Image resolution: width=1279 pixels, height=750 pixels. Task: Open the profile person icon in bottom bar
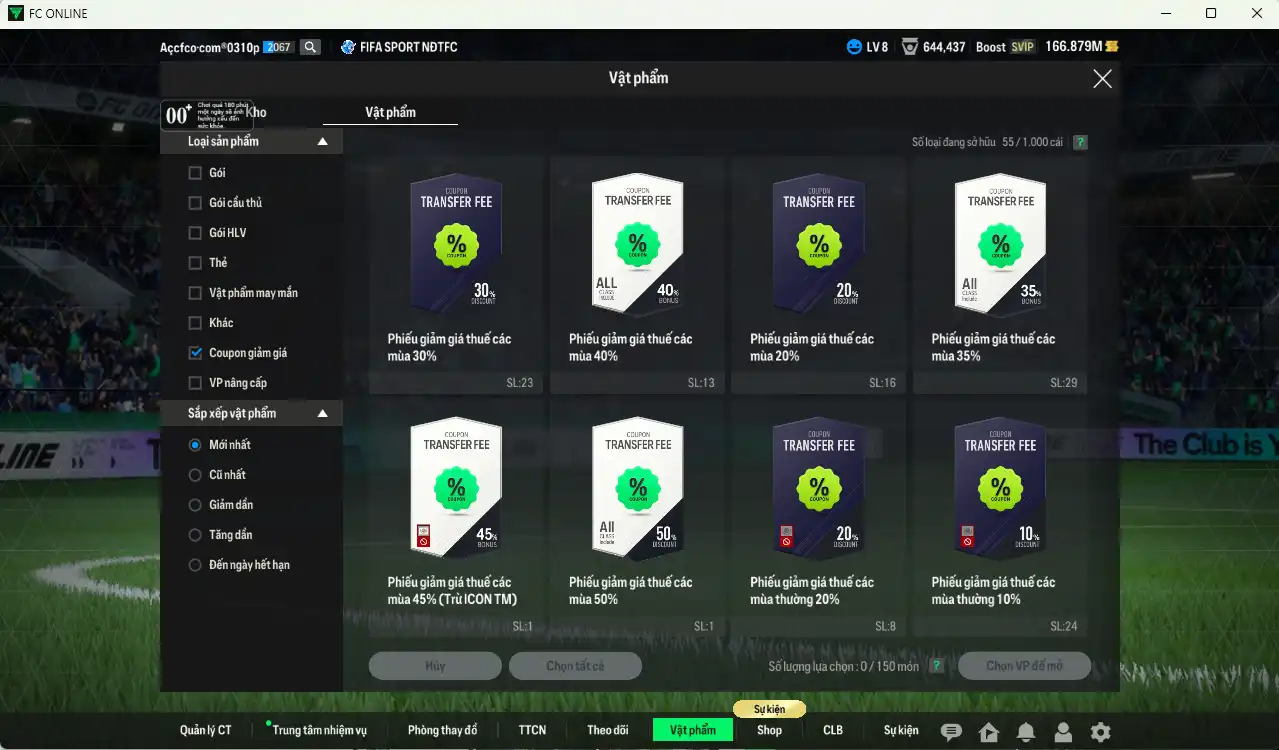click(1063, 732)
